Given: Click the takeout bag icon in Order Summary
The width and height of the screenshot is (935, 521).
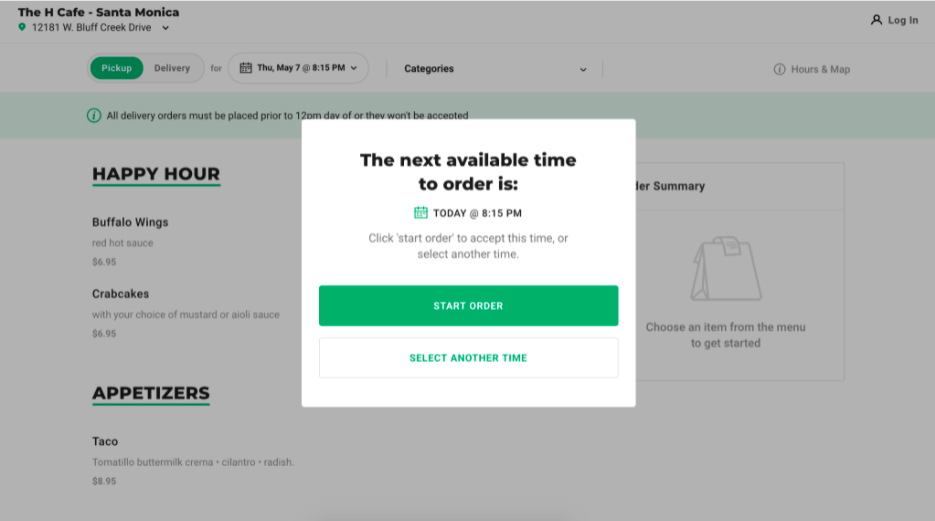Looking at the screenshot, I should click(726, 269).
